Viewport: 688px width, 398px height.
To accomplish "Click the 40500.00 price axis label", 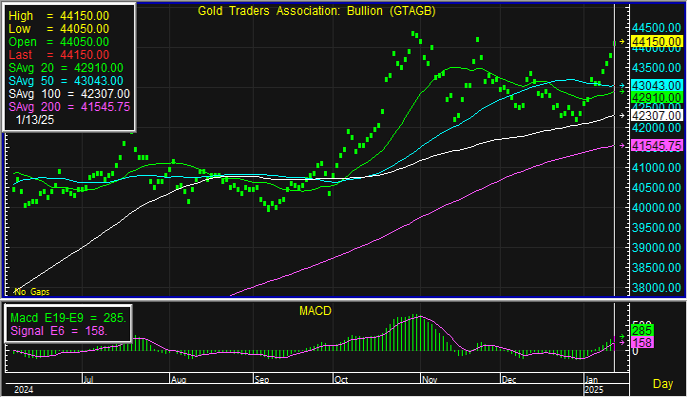I will tap(656, 188).
